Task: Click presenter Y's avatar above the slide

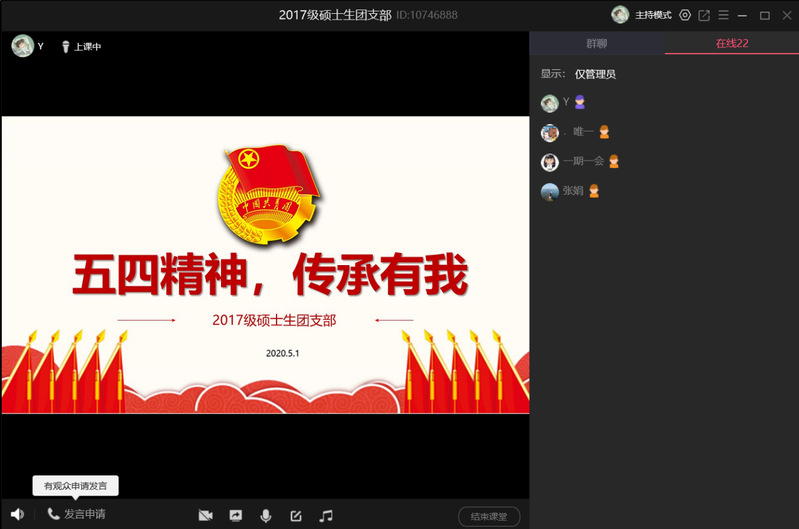Action: click(21, 46)
